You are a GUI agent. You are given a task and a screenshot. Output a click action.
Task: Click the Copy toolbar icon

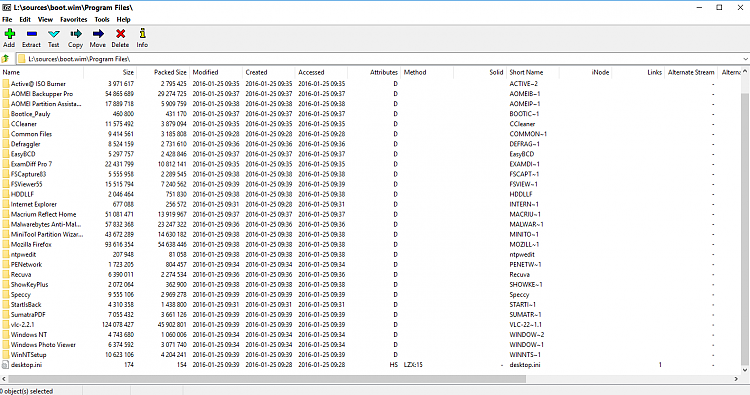point(76,34)
